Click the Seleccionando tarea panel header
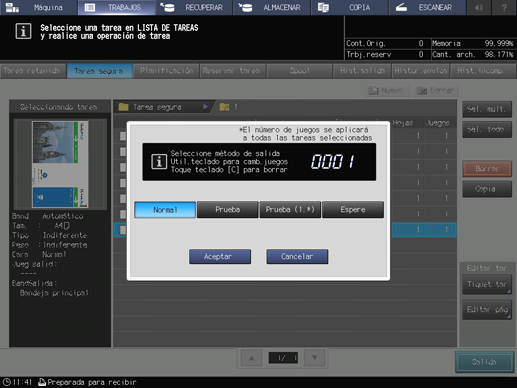Screen dimensions: 517x388 (x=59, y=107)
